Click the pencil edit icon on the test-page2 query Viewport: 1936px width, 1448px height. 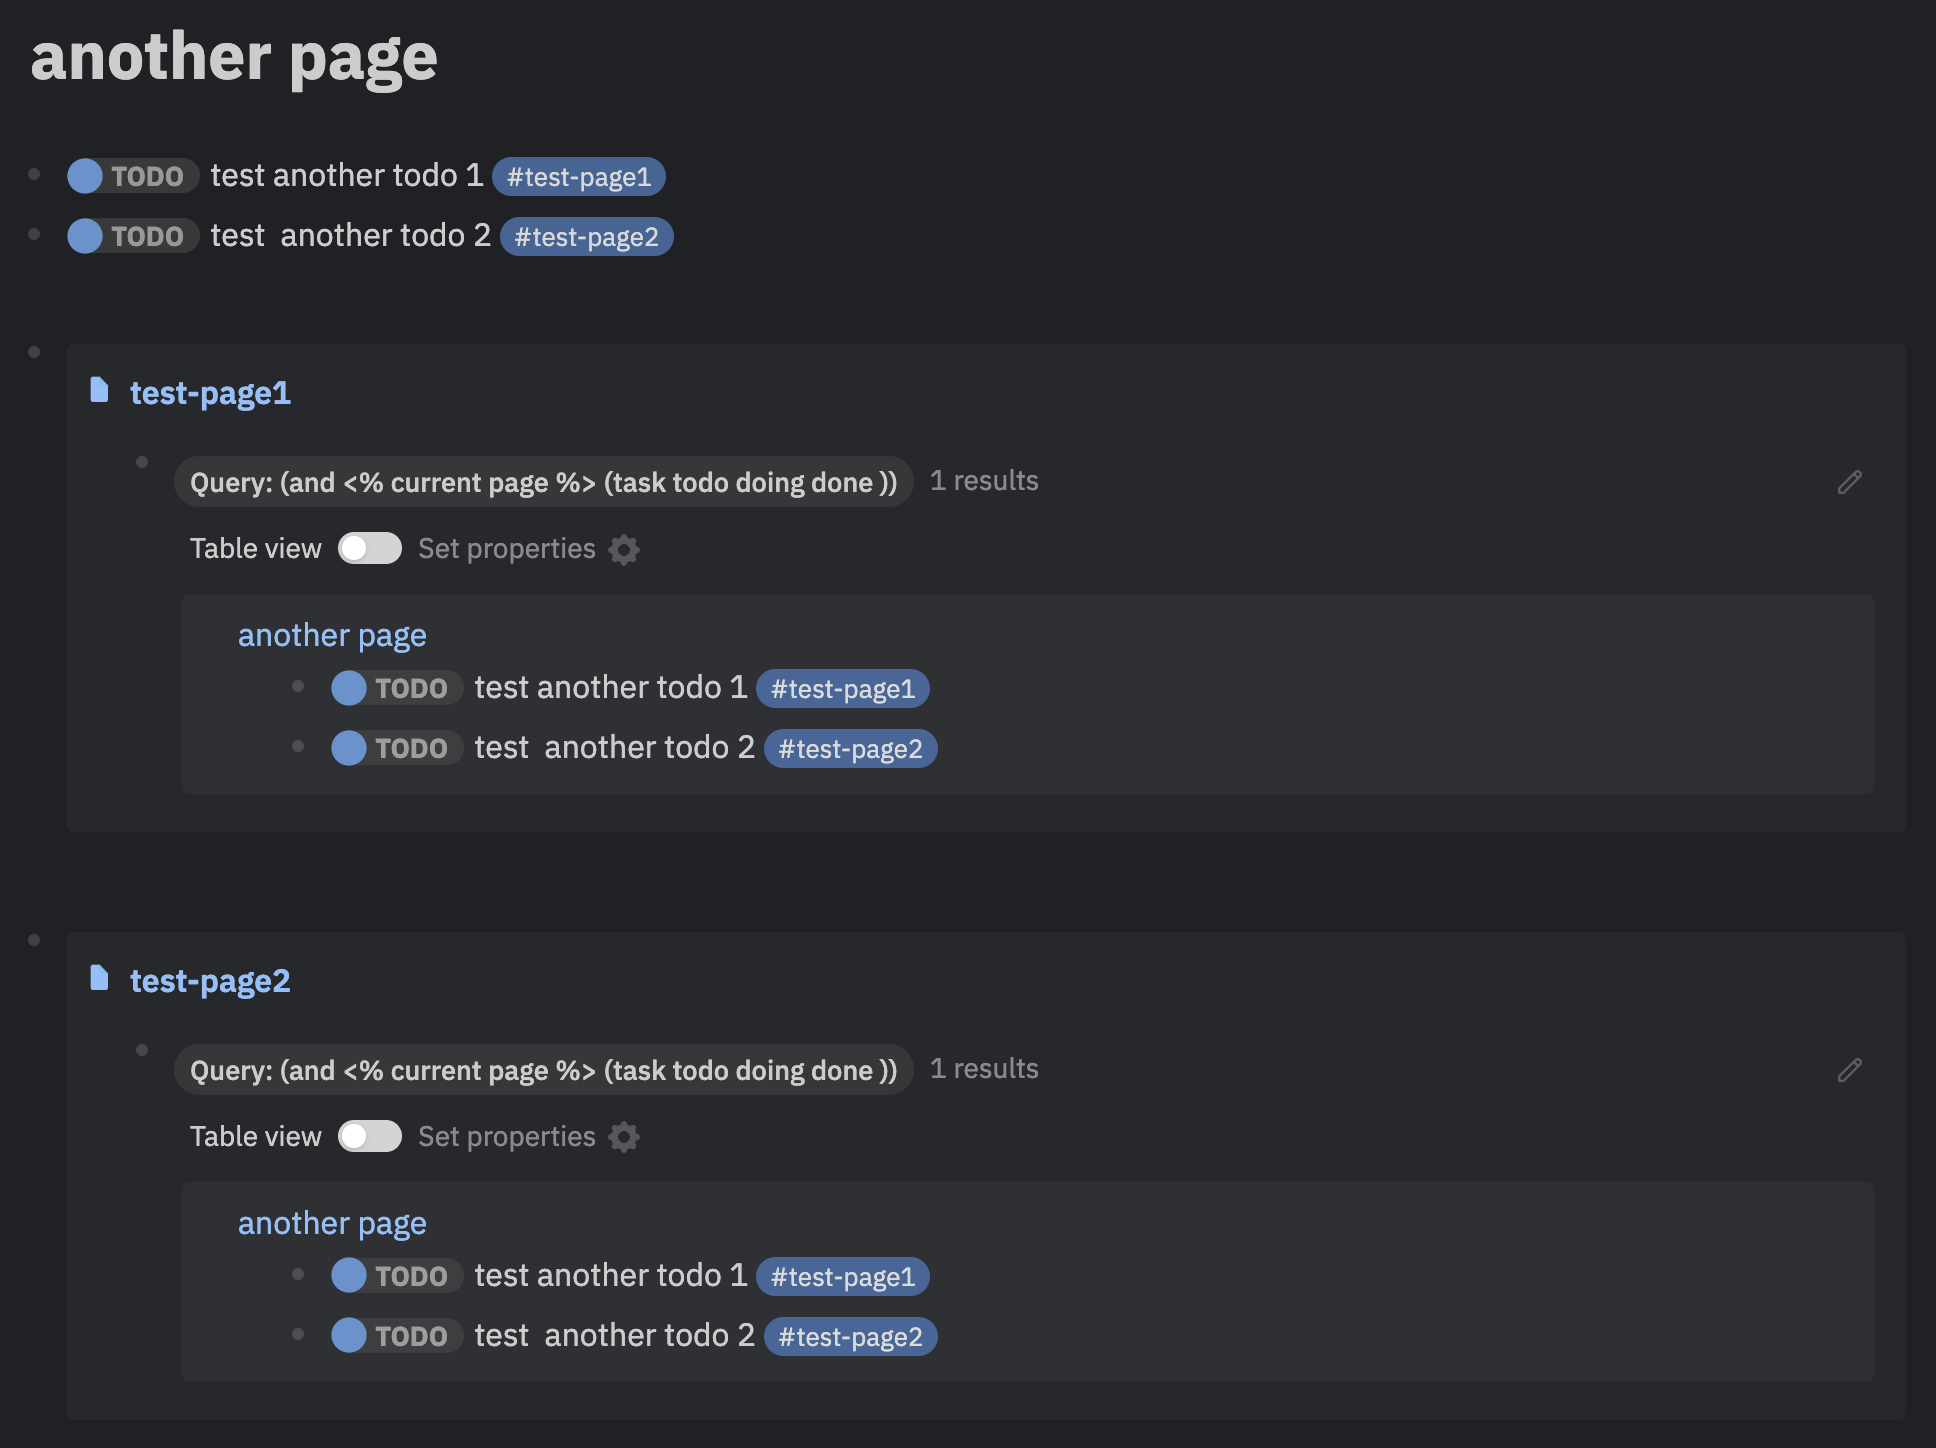click(x=1849, y=1070)
